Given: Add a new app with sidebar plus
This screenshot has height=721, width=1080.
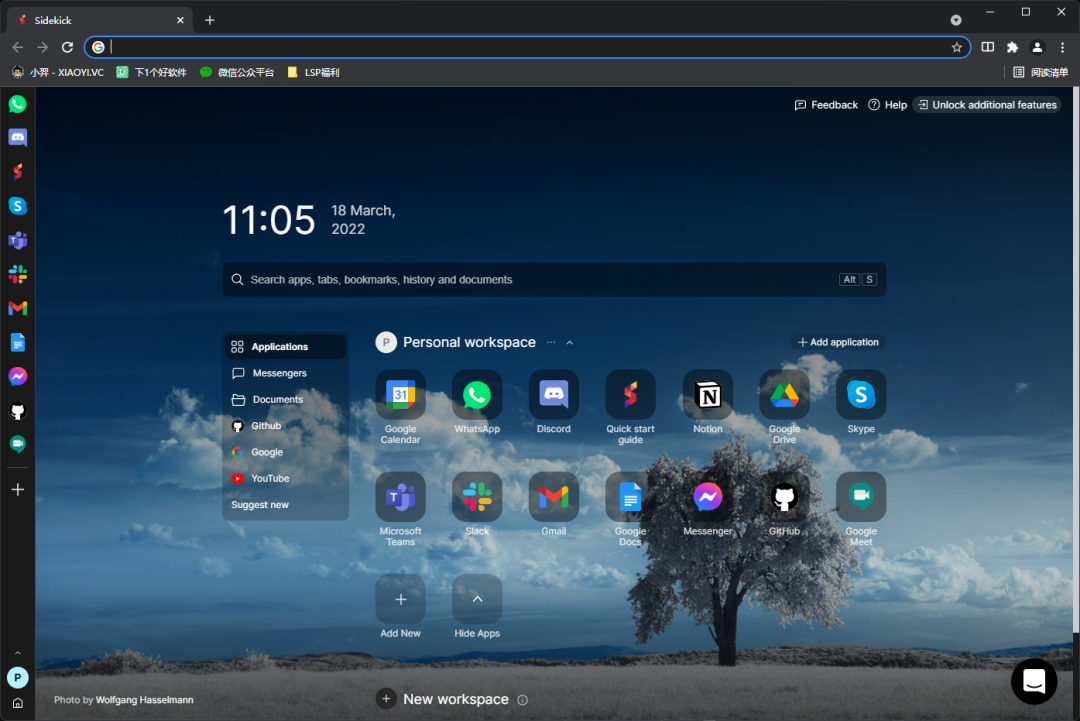Looking at the screenshot, I should click(x=18, y=490).
